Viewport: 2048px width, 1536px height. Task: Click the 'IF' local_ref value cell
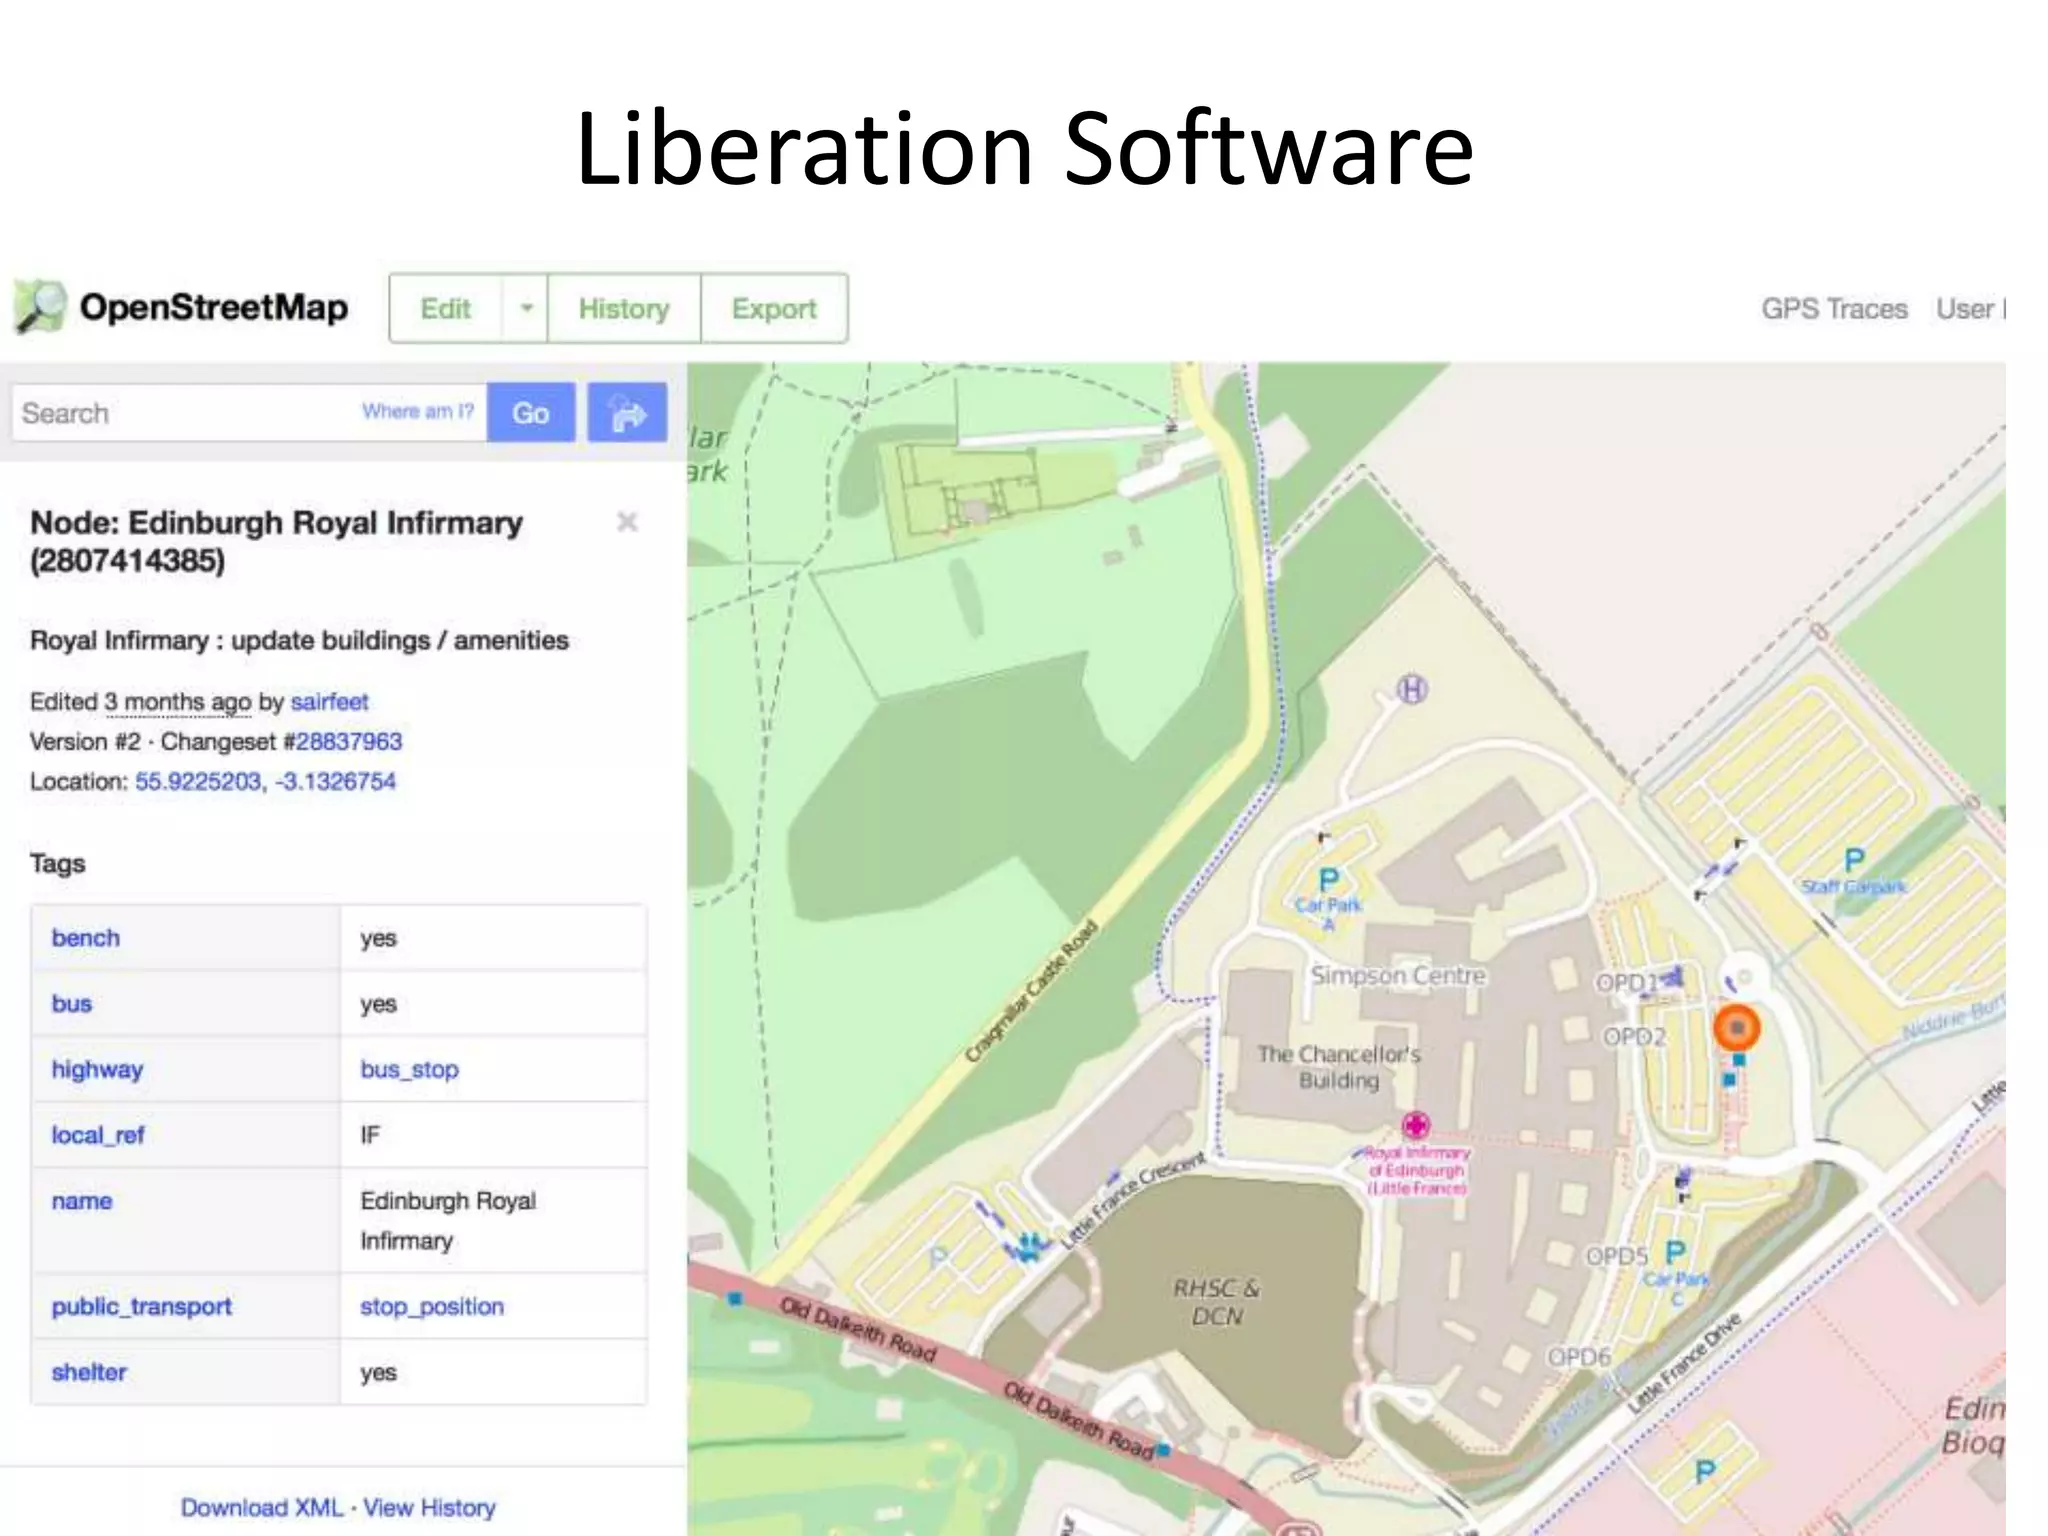(493, 1135)
